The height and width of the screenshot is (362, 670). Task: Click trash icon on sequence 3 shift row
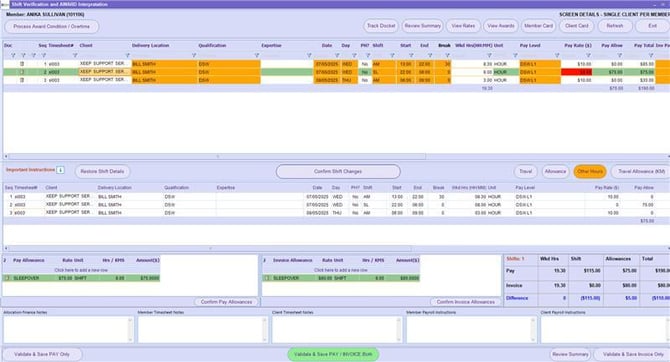tap(22, 80)
